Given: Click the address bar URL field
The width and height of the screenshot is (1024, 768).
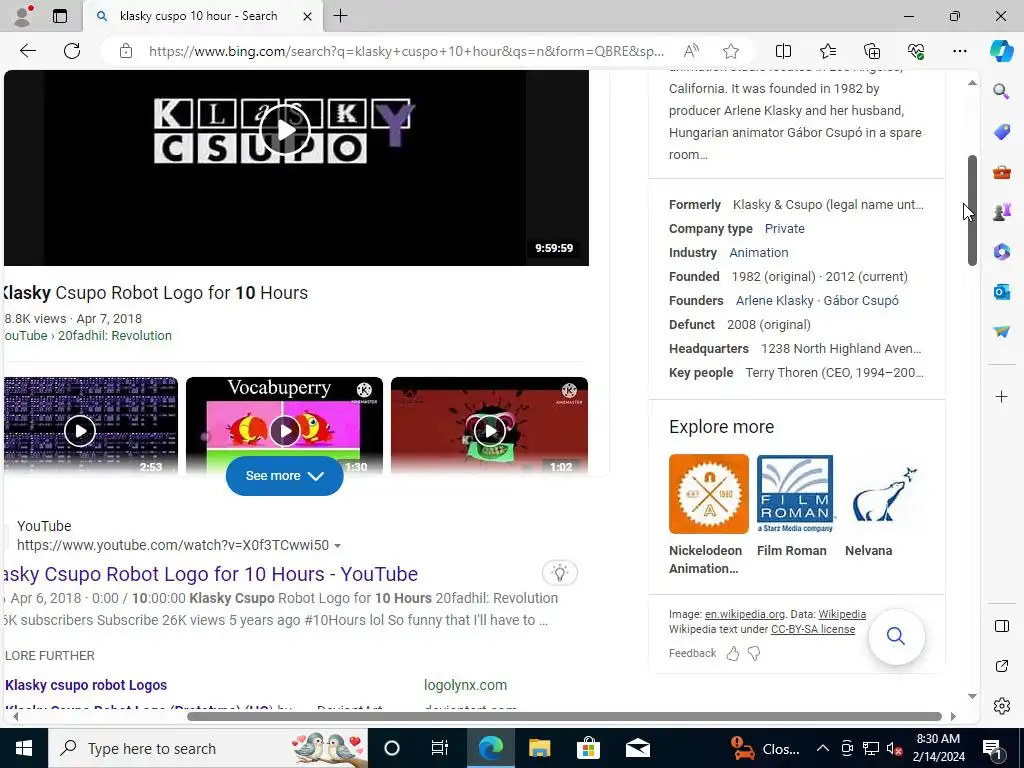Looking at the screenshot, I should 406,51.
